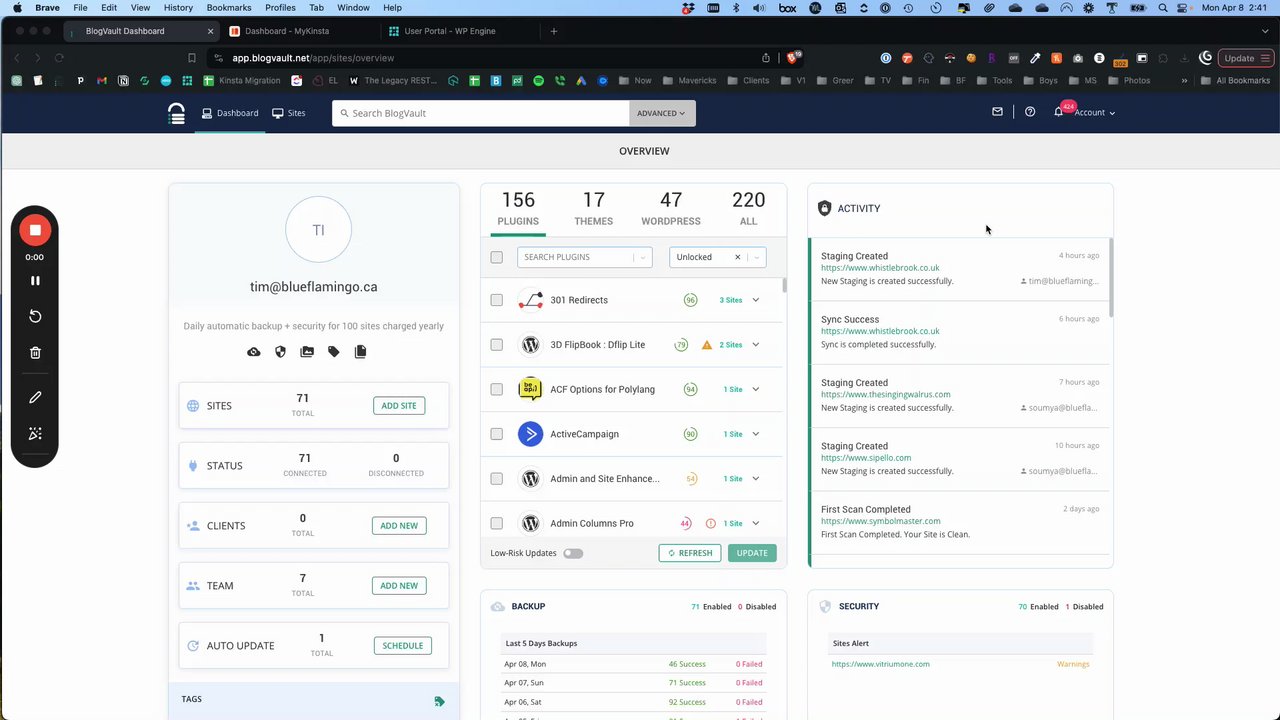Click the Activity panel scrollbar
The width and height of the screenshot is (1280, 720).
pyautogui.click(x=1111, y=278)
